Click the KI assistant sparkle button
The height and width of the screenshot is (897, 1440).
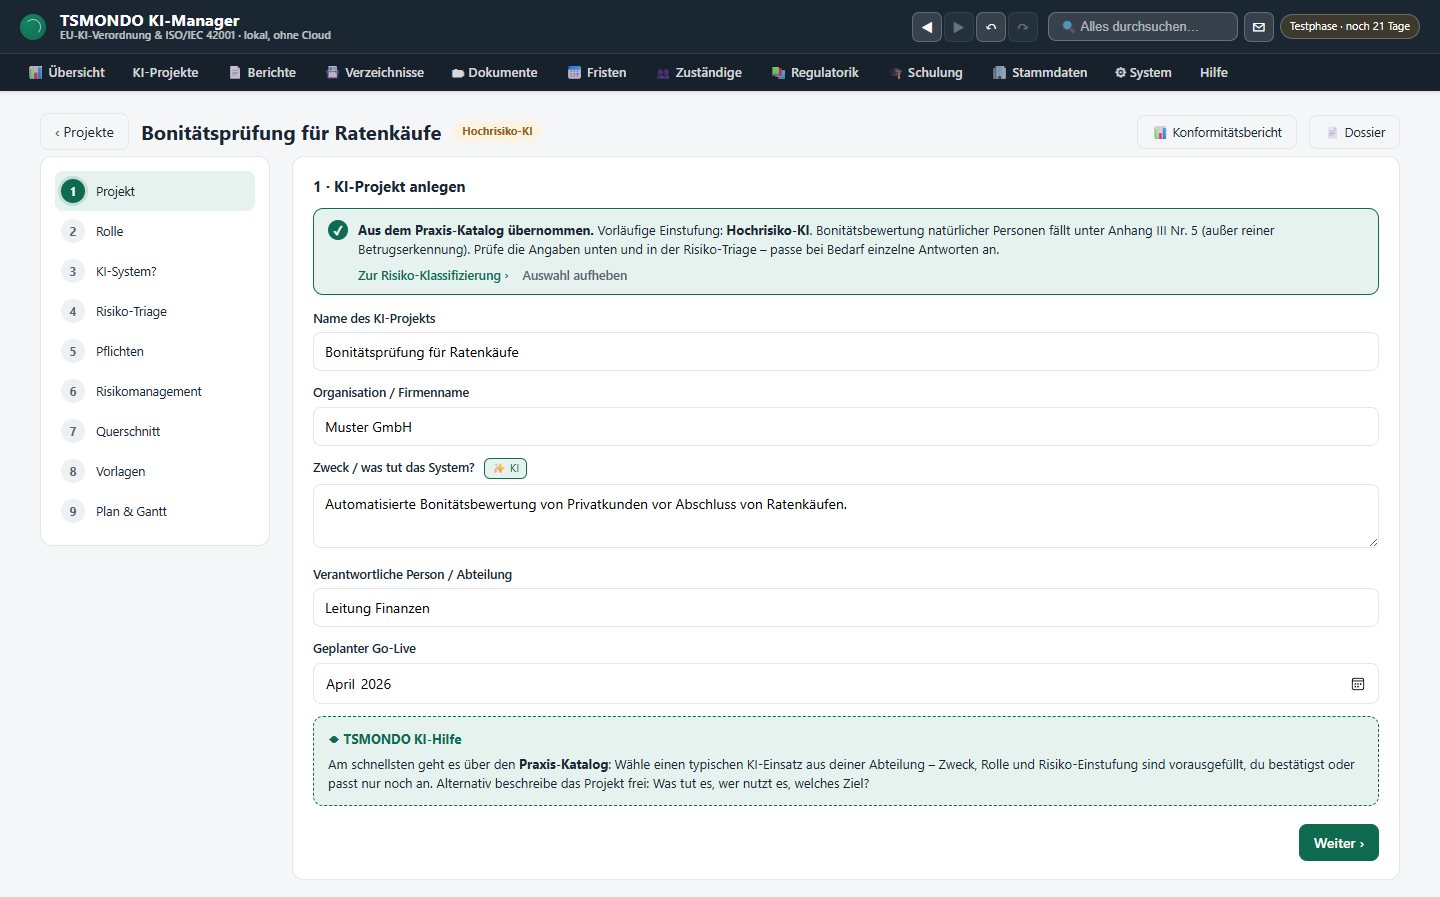coord(505,468)
